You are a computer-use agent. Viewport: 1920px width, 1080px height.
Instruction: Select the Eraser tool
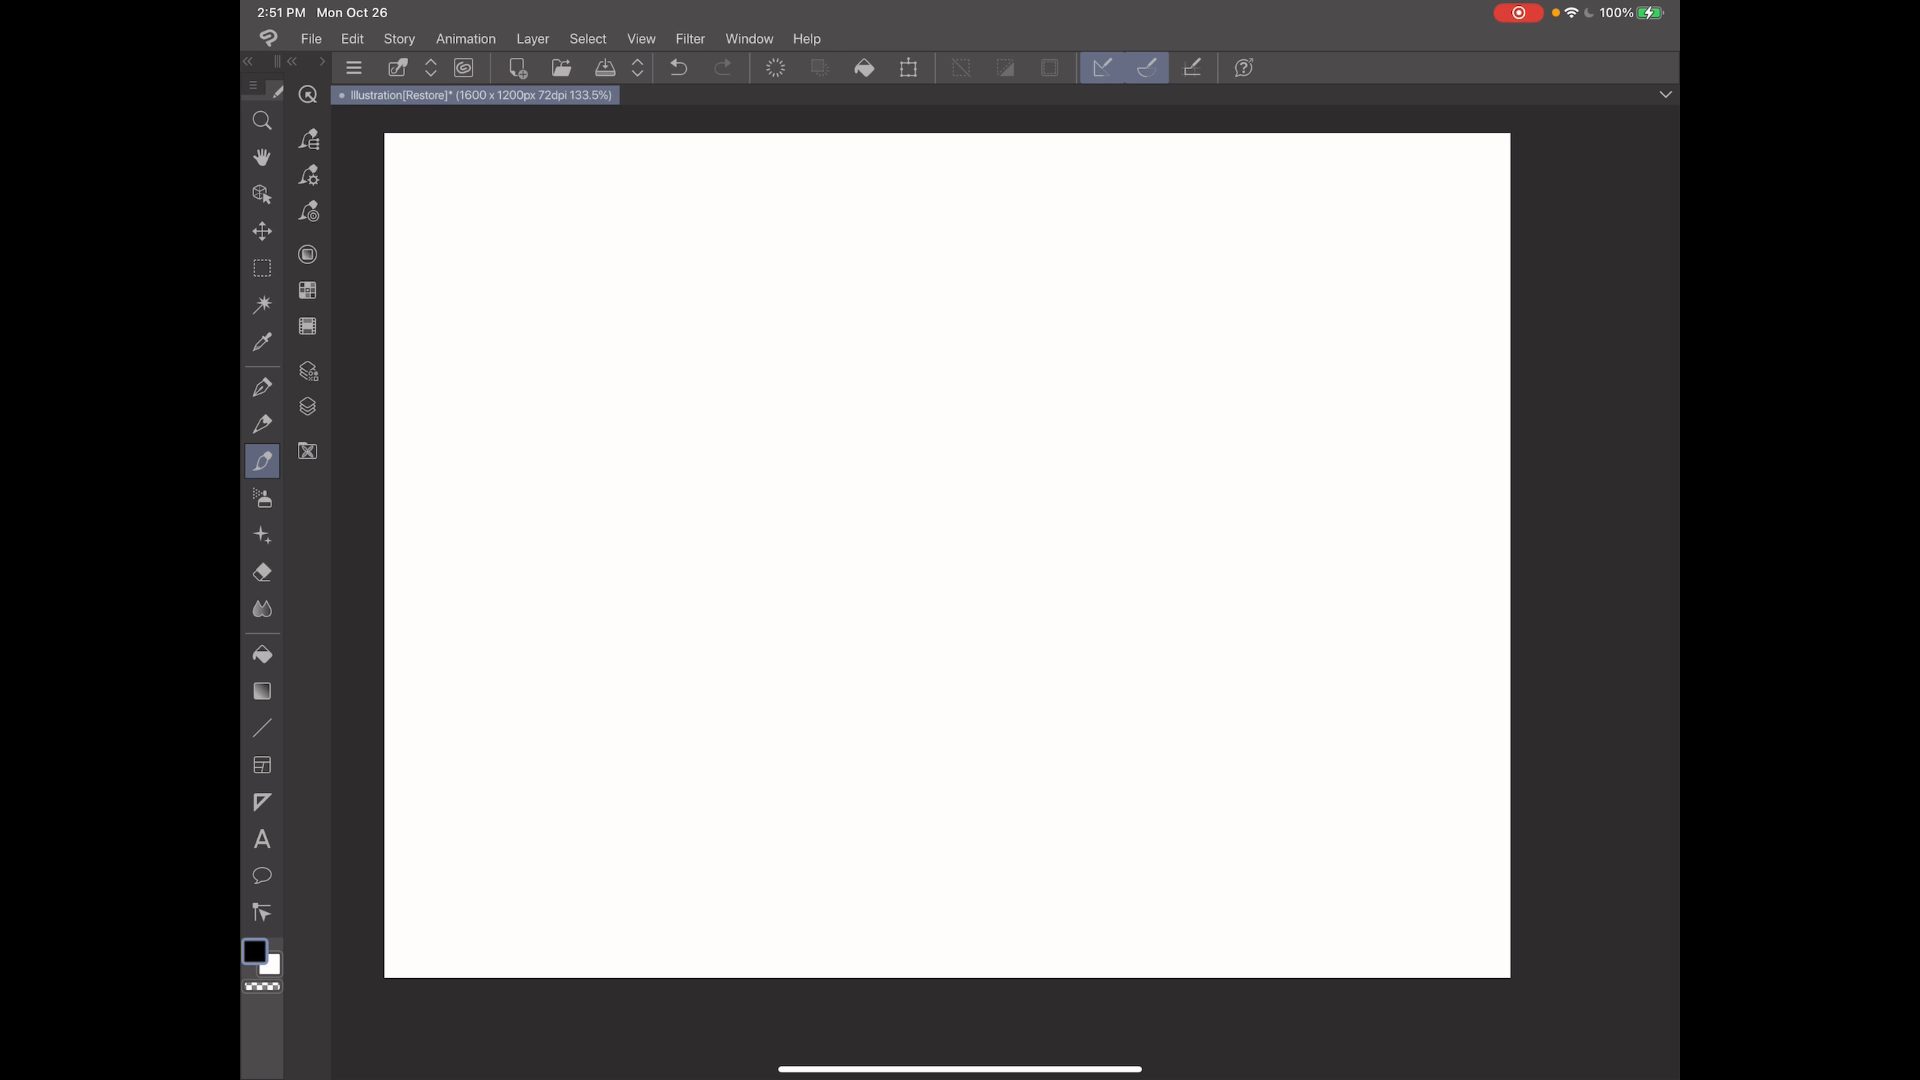(x=262, y=572)
